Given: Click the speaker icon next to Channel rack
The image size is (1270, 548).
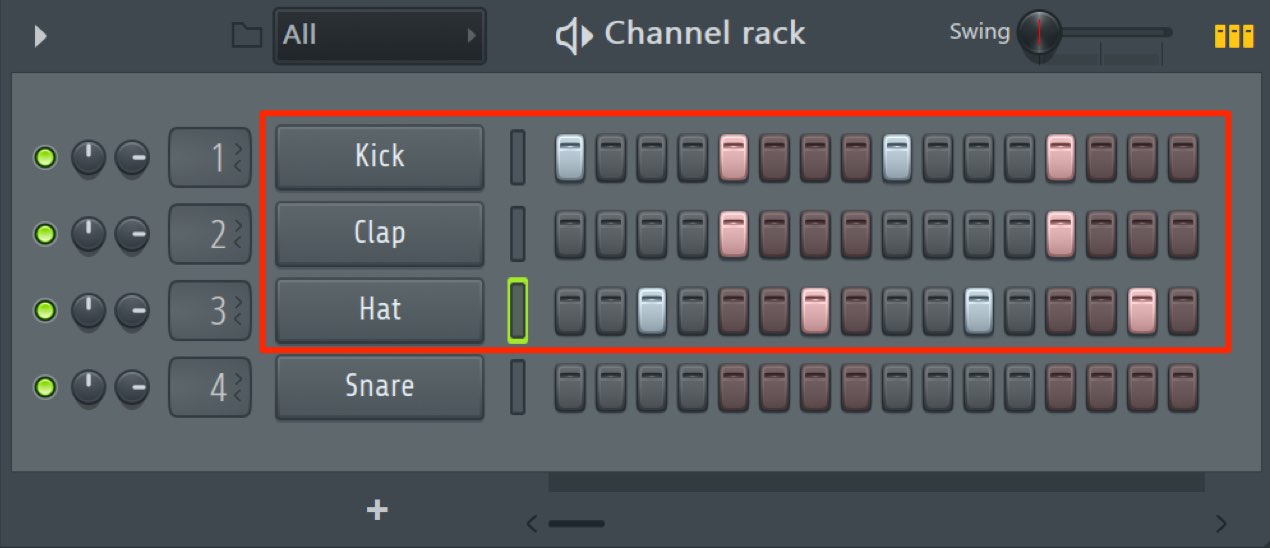Looking at the screenshot, I should pyautogui.click(x=574, y=37).
